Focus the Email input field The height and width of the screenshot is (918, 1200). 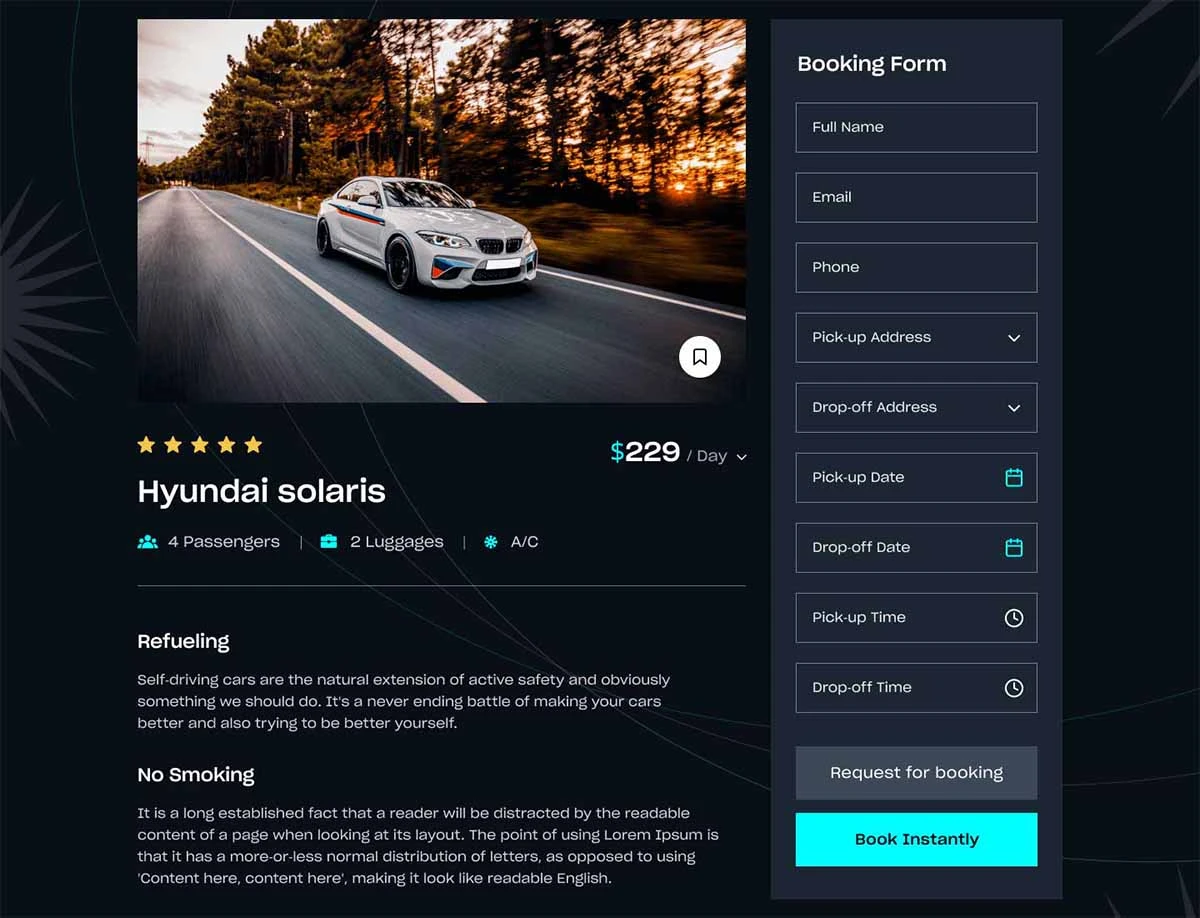point(916,198)
